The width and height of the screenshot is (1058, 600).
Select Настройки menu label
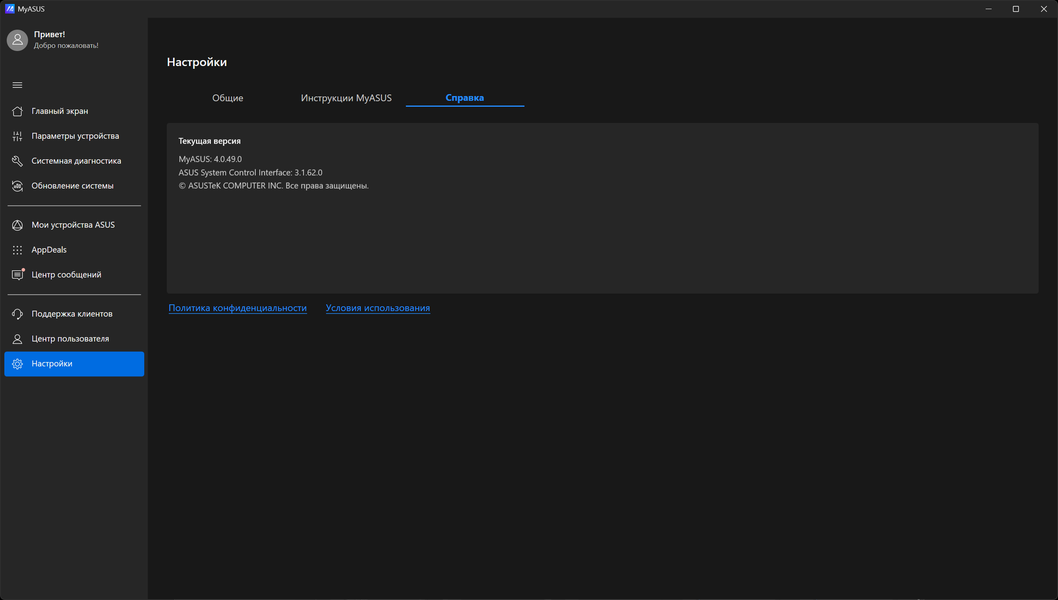click(x=51, y=364)
